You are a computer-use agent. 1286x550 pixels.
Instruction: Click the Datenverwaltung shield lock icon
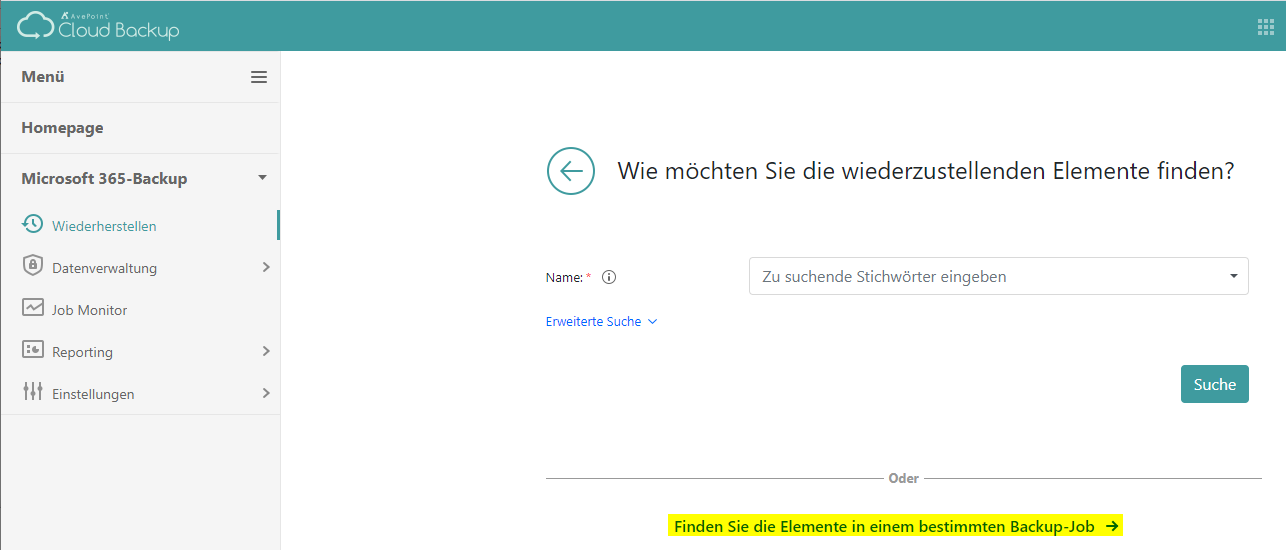tap(32, 267)
